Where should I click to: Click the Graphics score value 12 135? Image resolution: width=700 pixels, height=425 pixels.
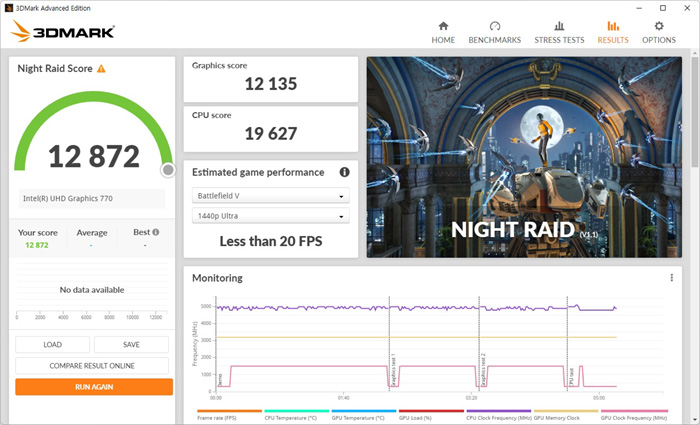point(271,84)
